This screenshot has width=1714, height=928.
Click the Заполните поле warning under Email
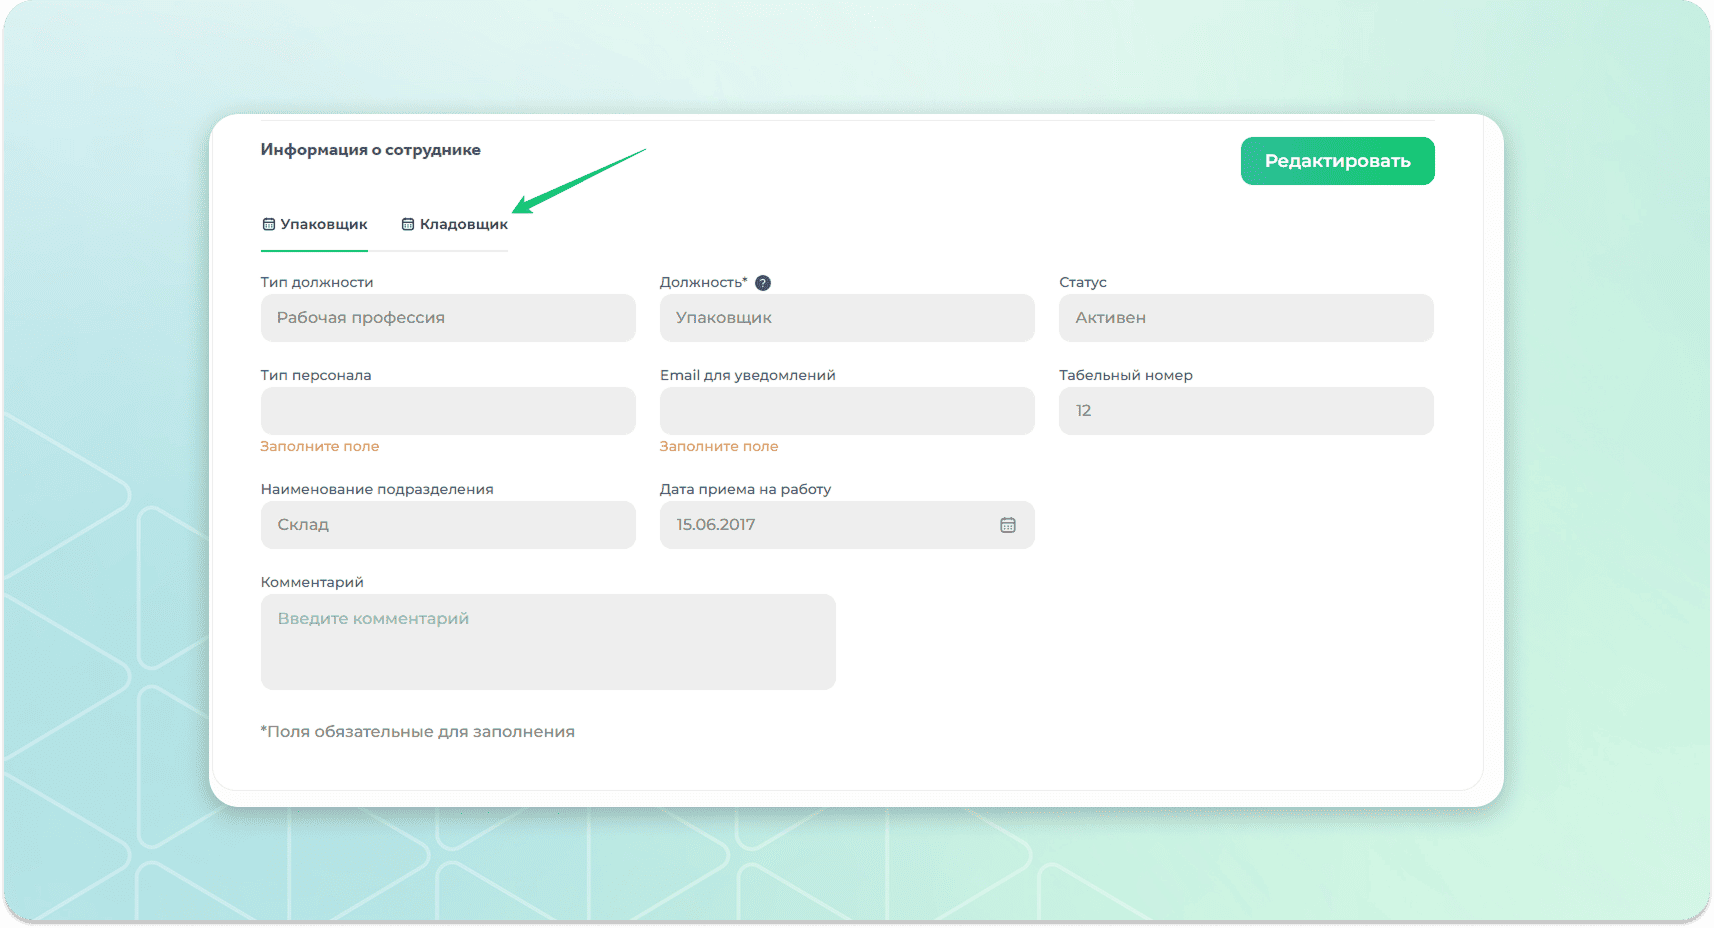tap(719, 447)
